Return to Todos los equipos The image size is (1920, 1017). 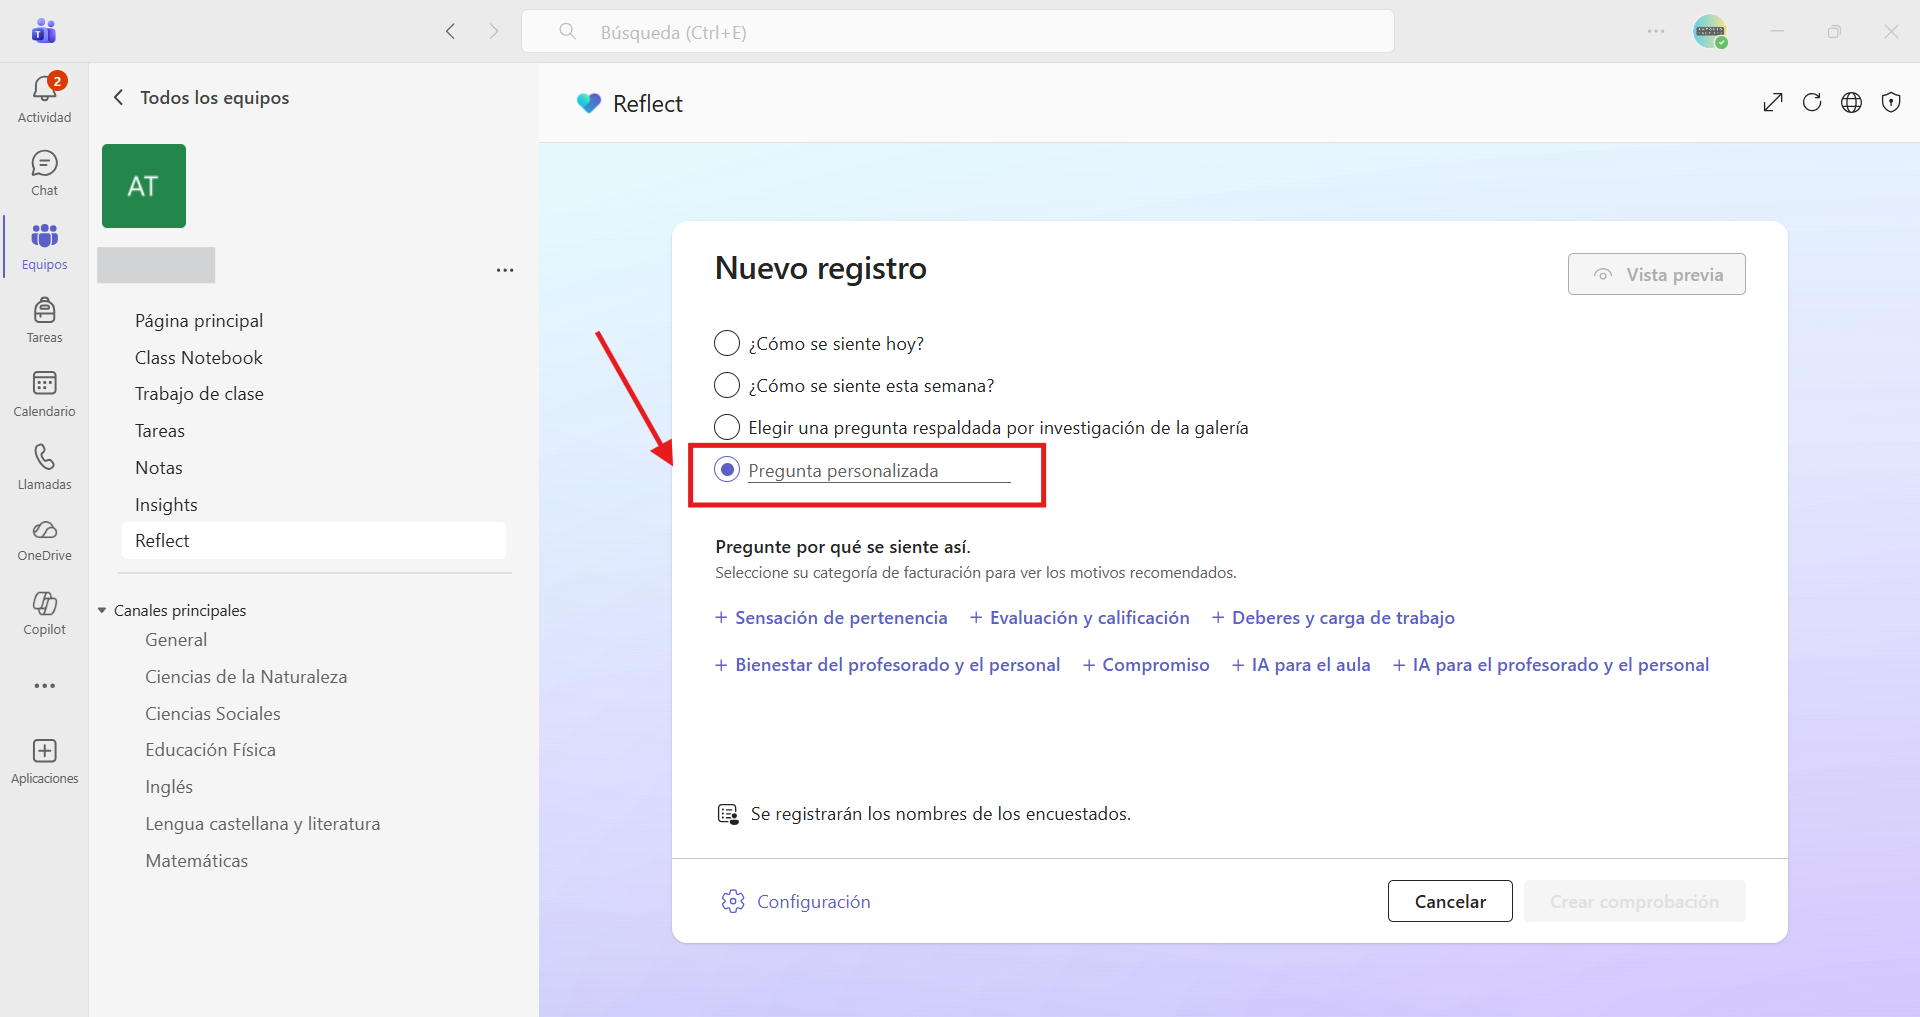(201, 97)
